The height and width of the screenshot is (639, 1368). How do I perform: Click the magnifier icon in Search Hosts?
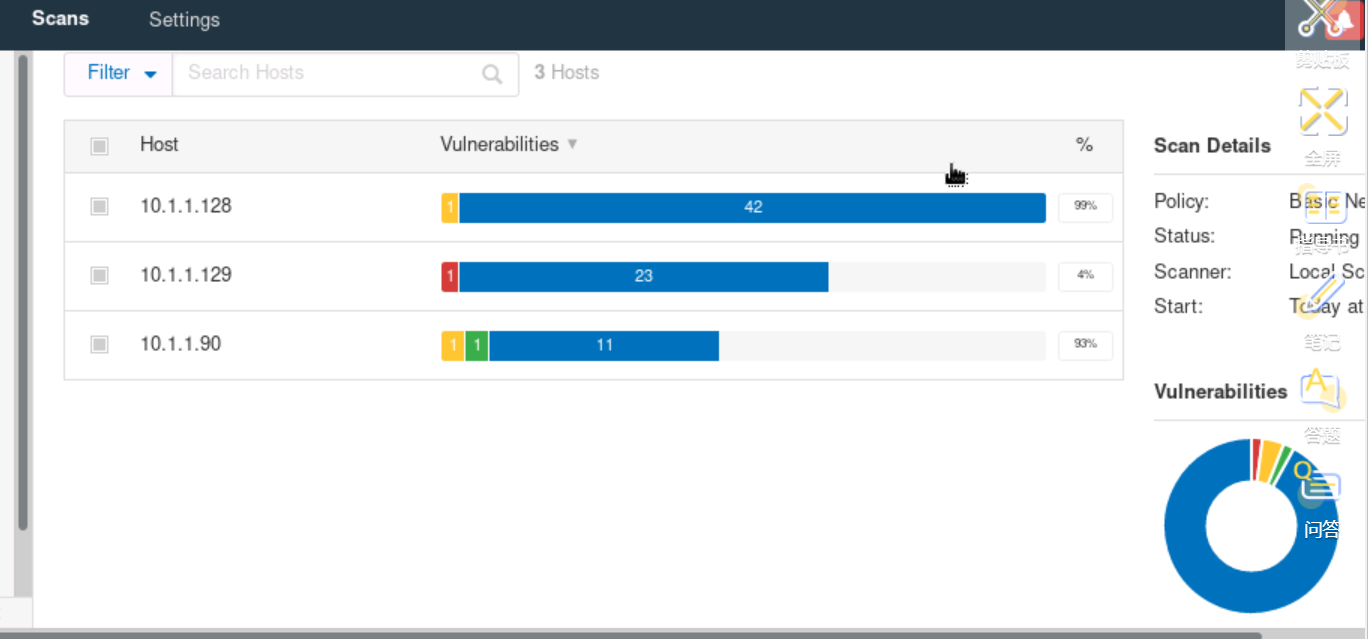coord(492,74)
